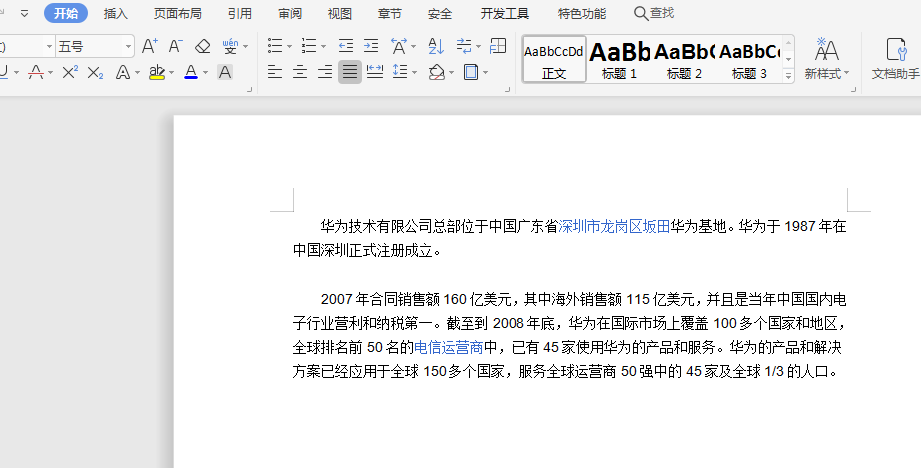This screenshot has height=468, width=921.
Task: Click the increase font size icon
Action: 149,46
